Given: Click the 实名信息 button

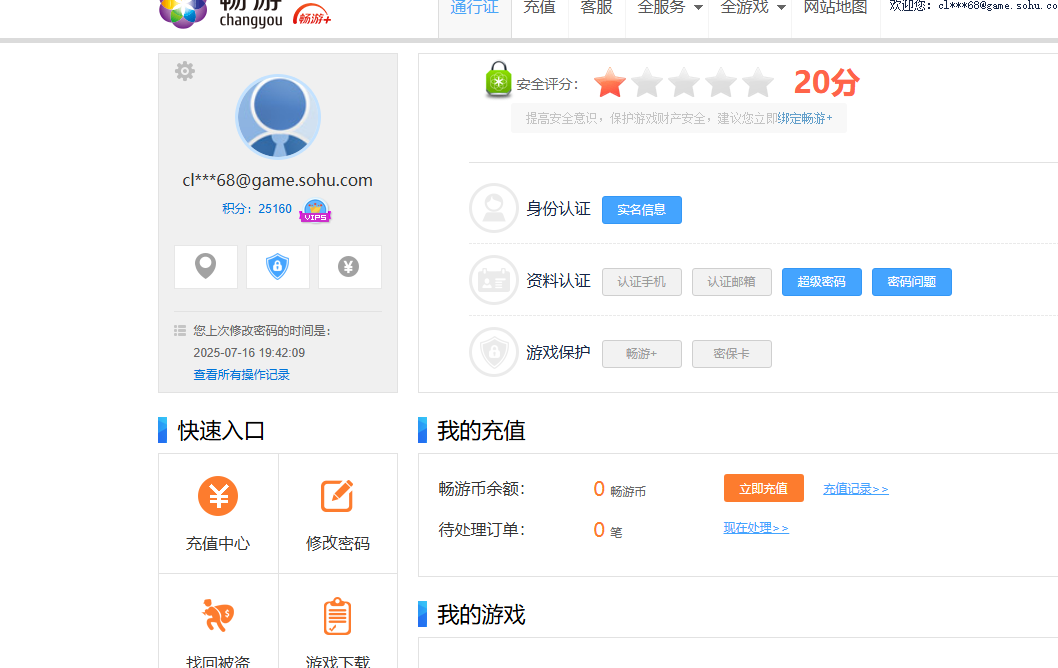Looking at the screenshot, I should (642, 210).
